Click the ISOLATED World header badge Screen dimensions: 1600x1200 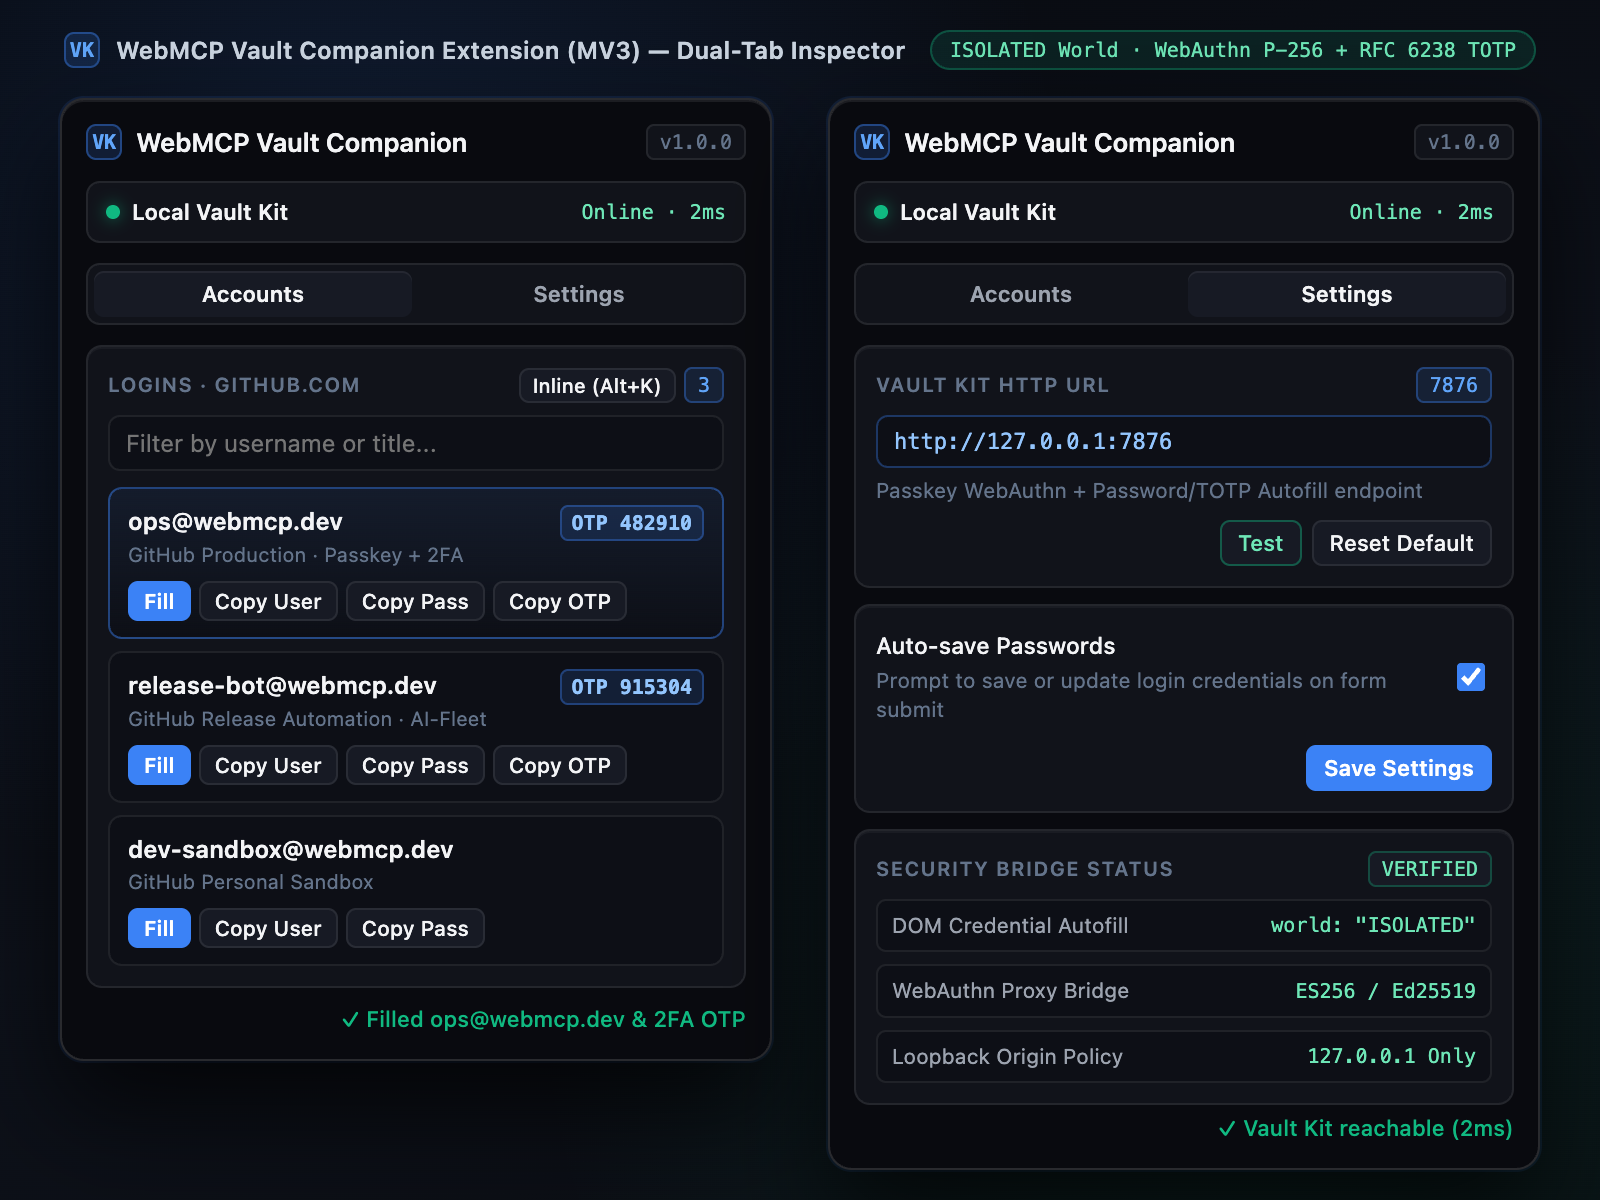(x=1233, y=50)
